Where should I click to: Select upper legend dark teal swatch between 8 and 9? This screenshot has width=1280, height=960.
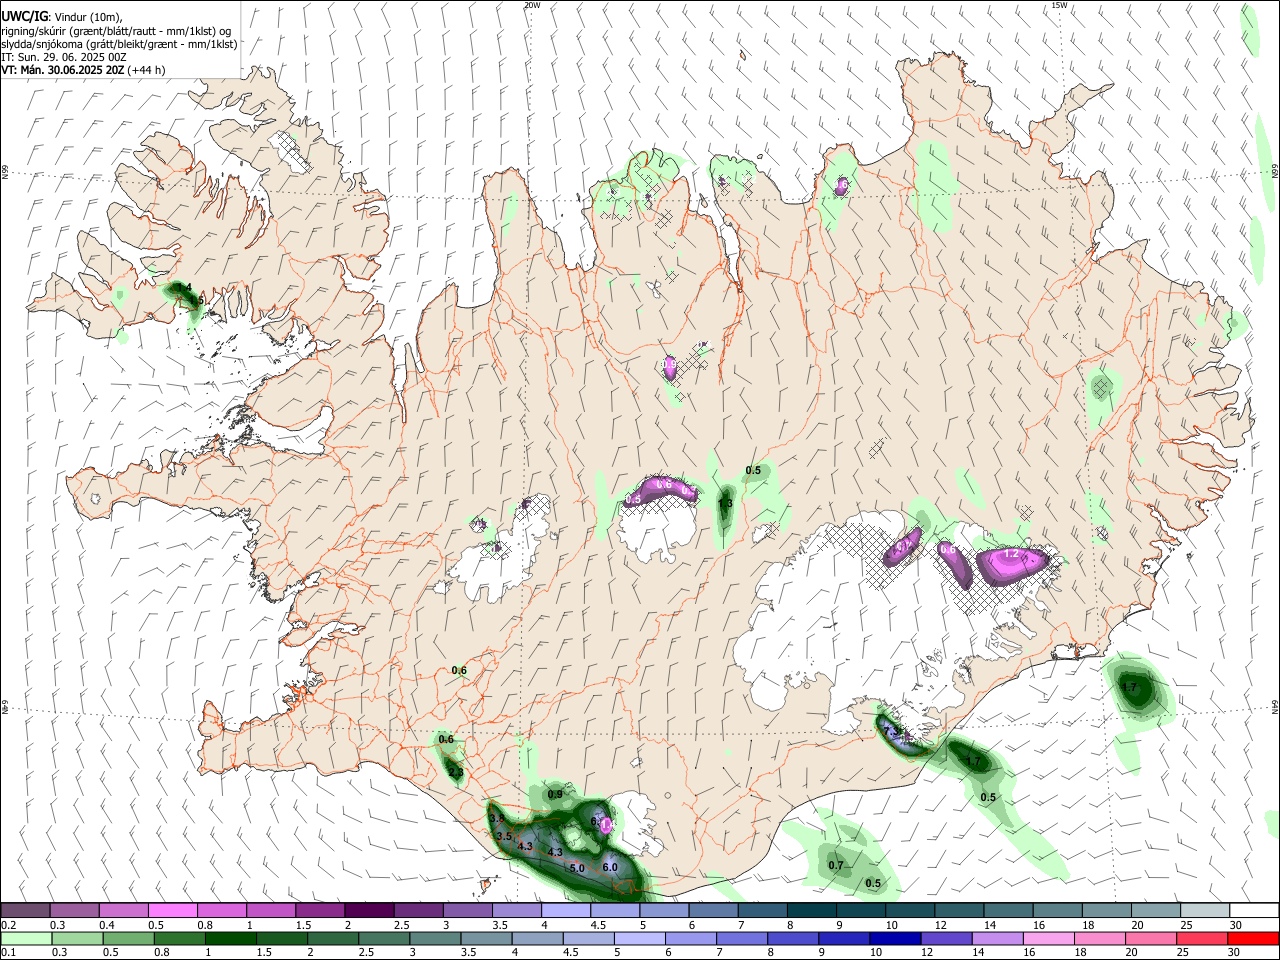tap(812, 911)
